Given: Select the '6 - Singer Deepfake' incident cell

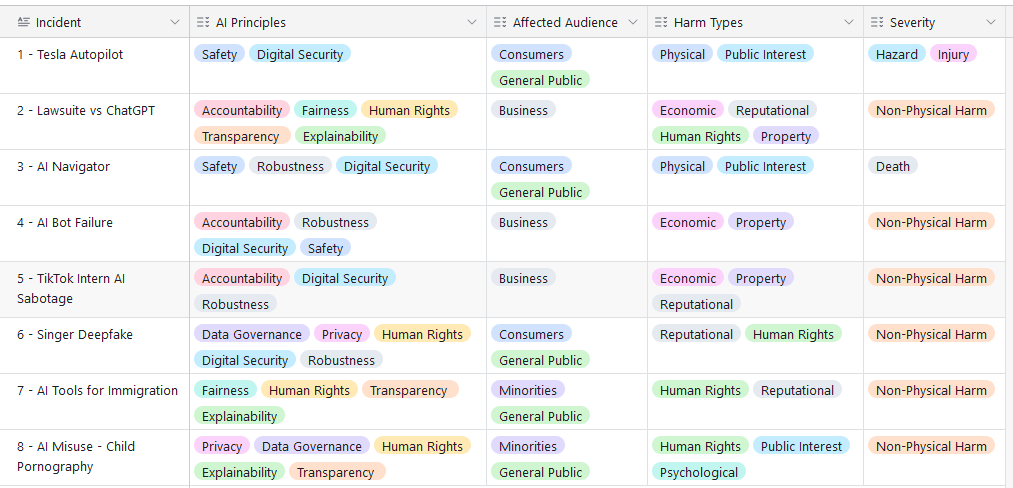Looking at the screenshot, I should tap(94, 345).
